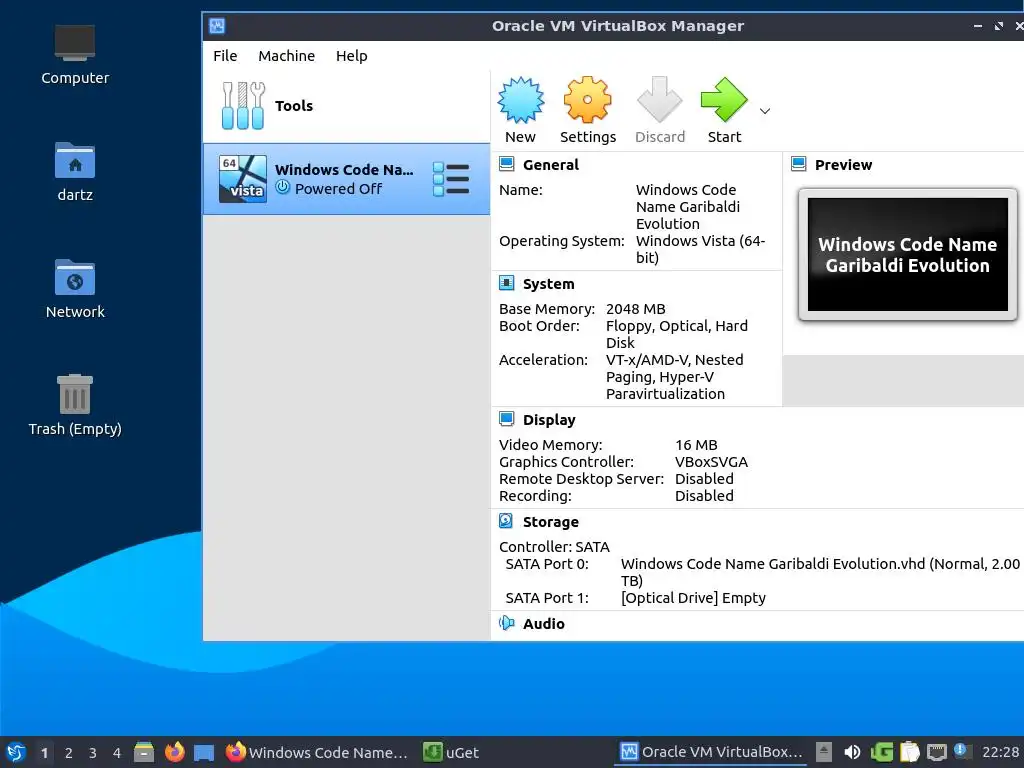1024x768 pixels.
Task: Open the volume speaker tray icon
Action: point(852,752)
